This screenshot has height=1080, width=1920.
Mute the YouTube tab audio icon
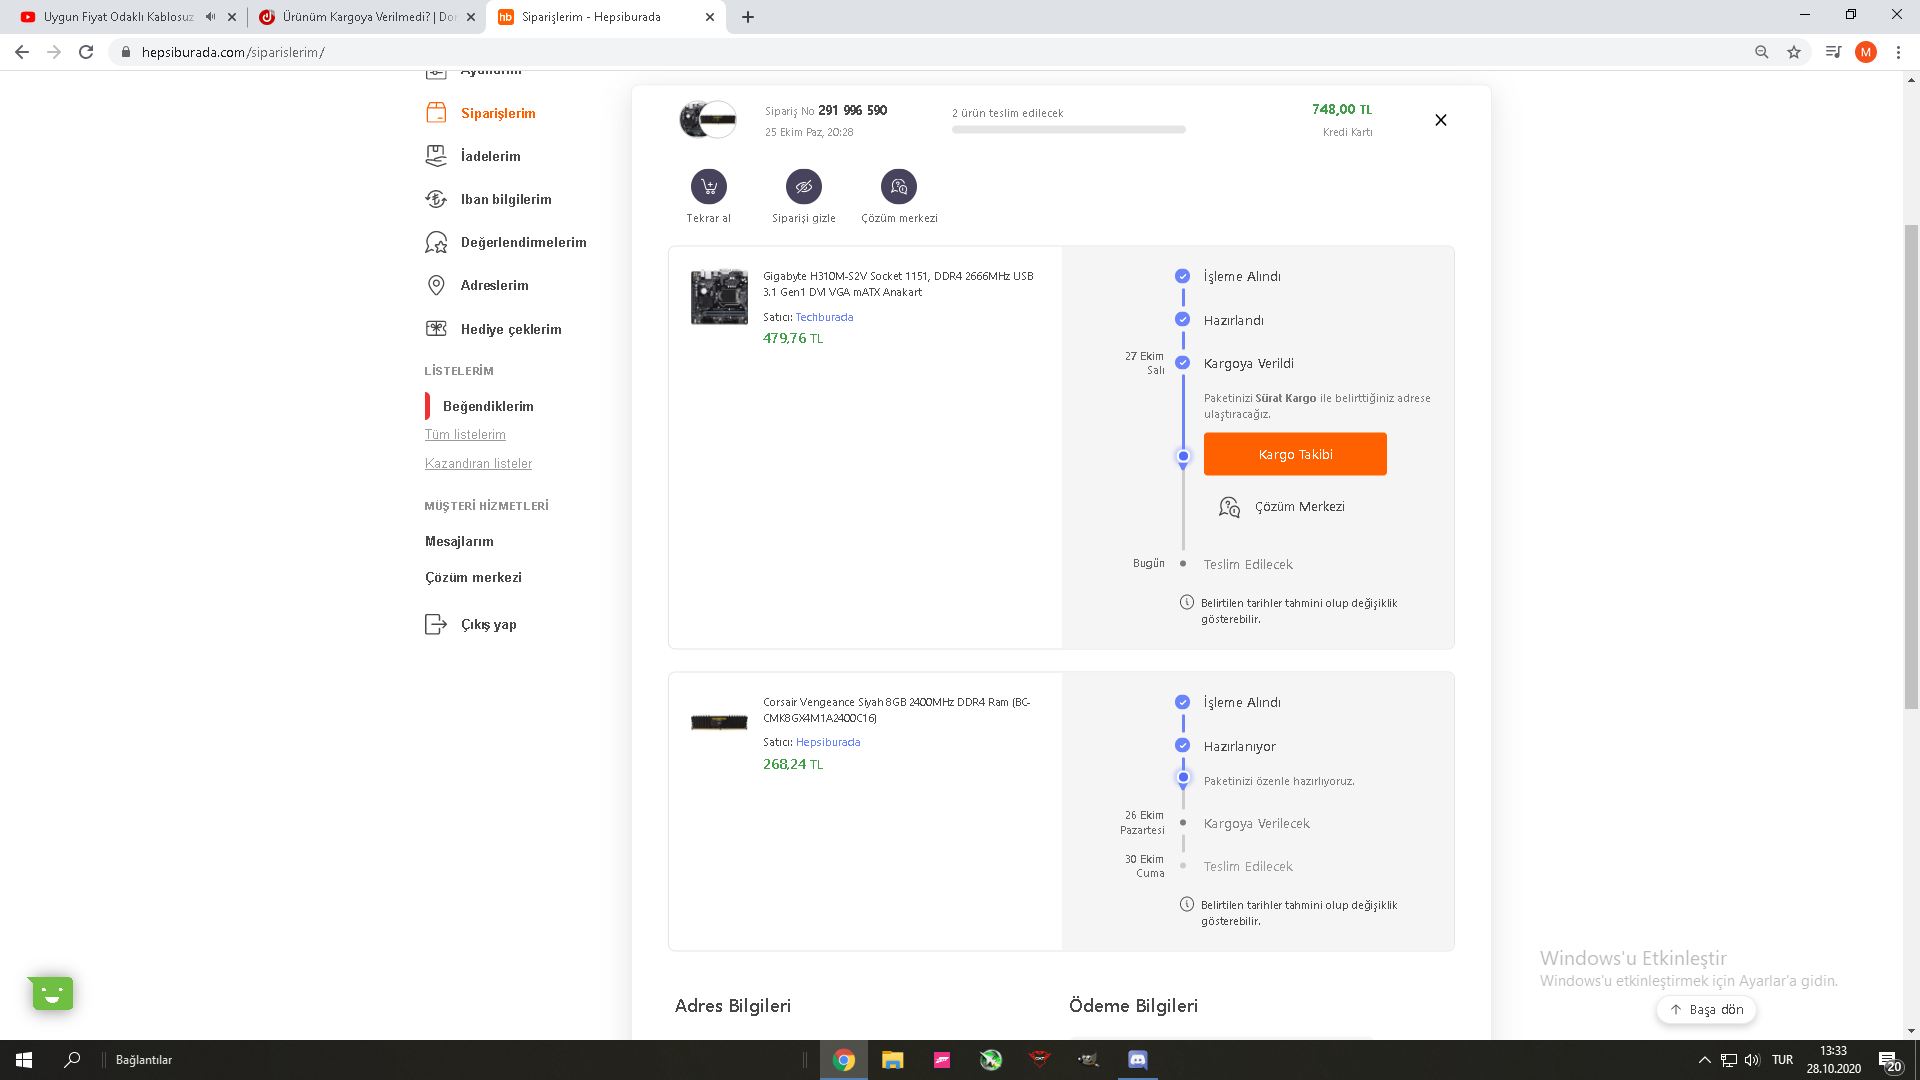click(210, 17)
